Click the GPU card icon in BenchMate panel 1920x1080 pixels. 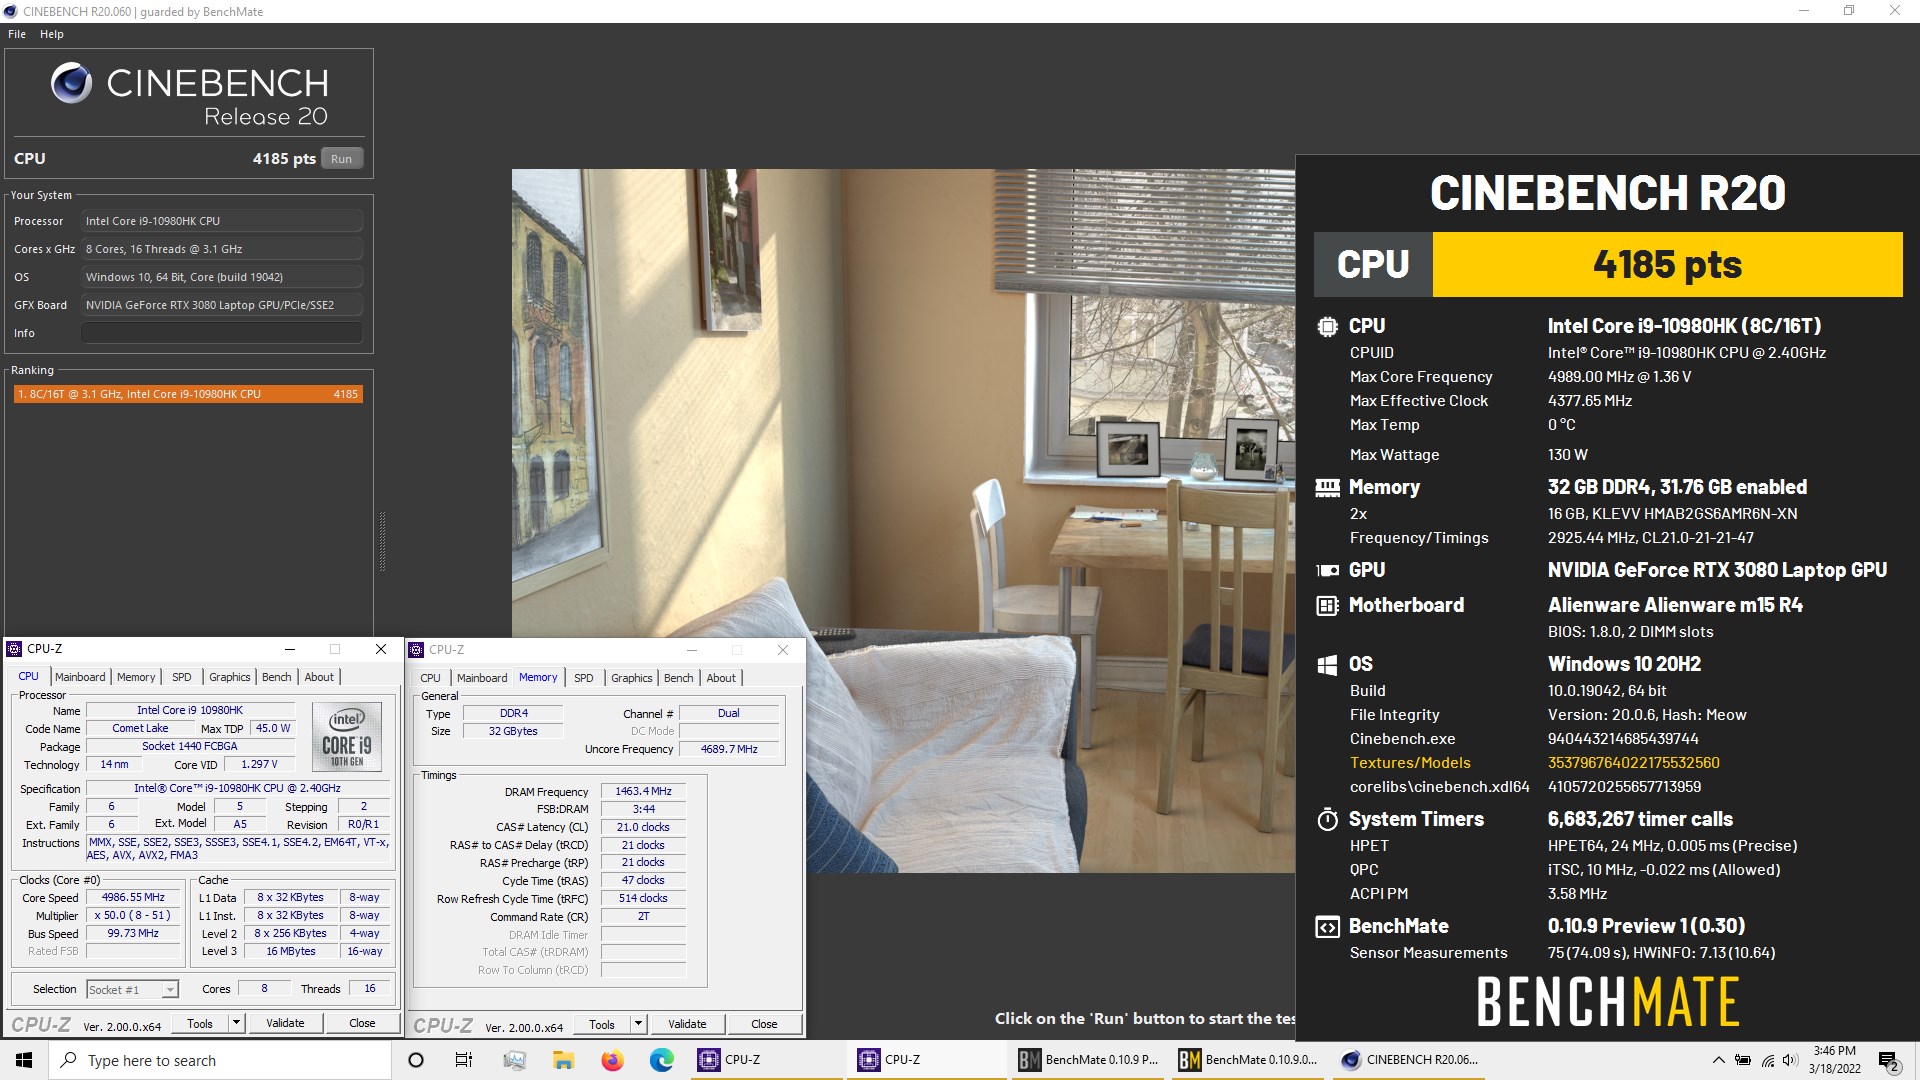click(1327, 570)
